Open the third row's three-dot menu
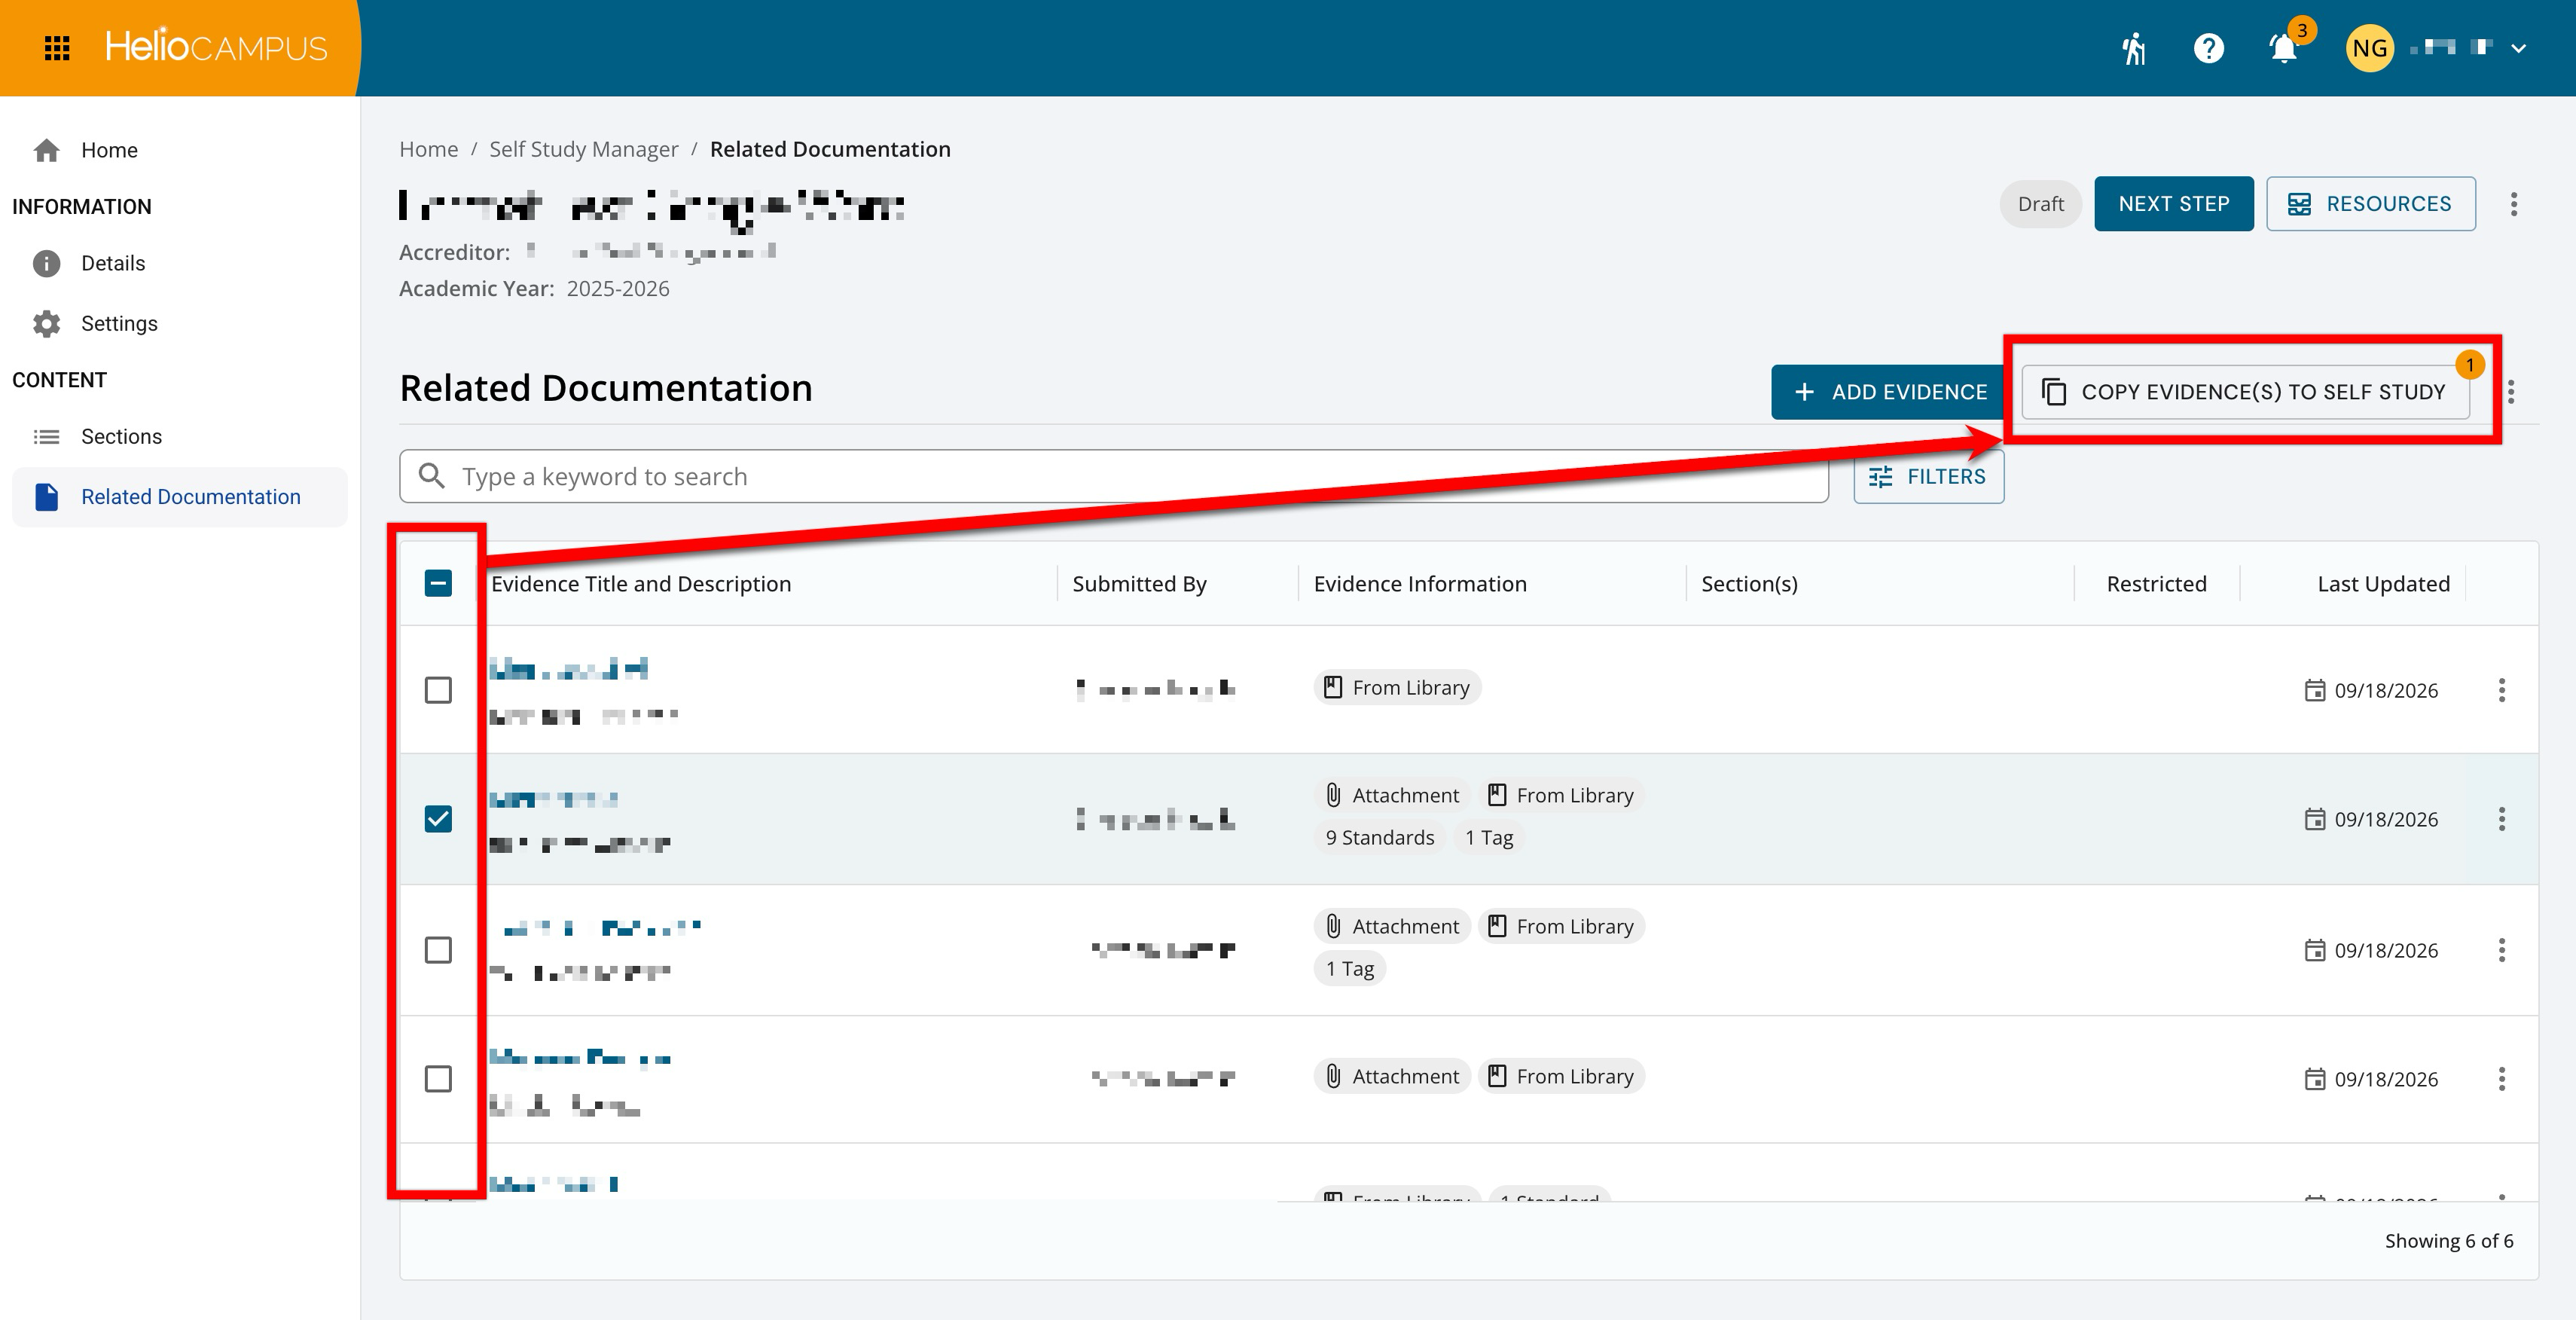 2501,950
